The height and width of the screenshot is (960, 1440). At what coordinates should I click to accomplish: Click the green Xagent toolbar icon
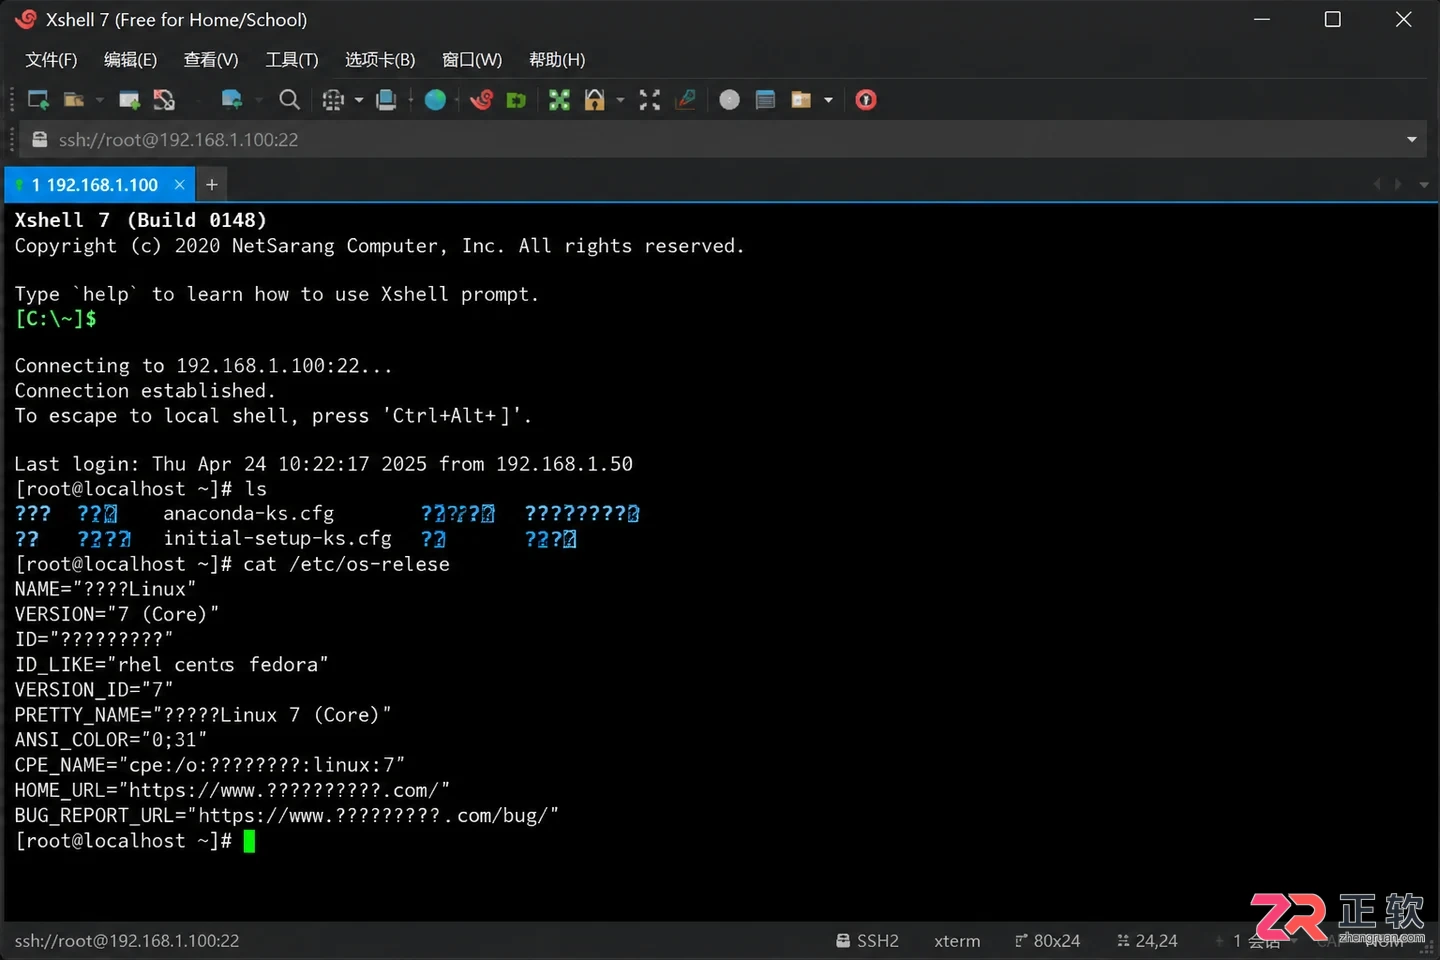pos(516,100)
